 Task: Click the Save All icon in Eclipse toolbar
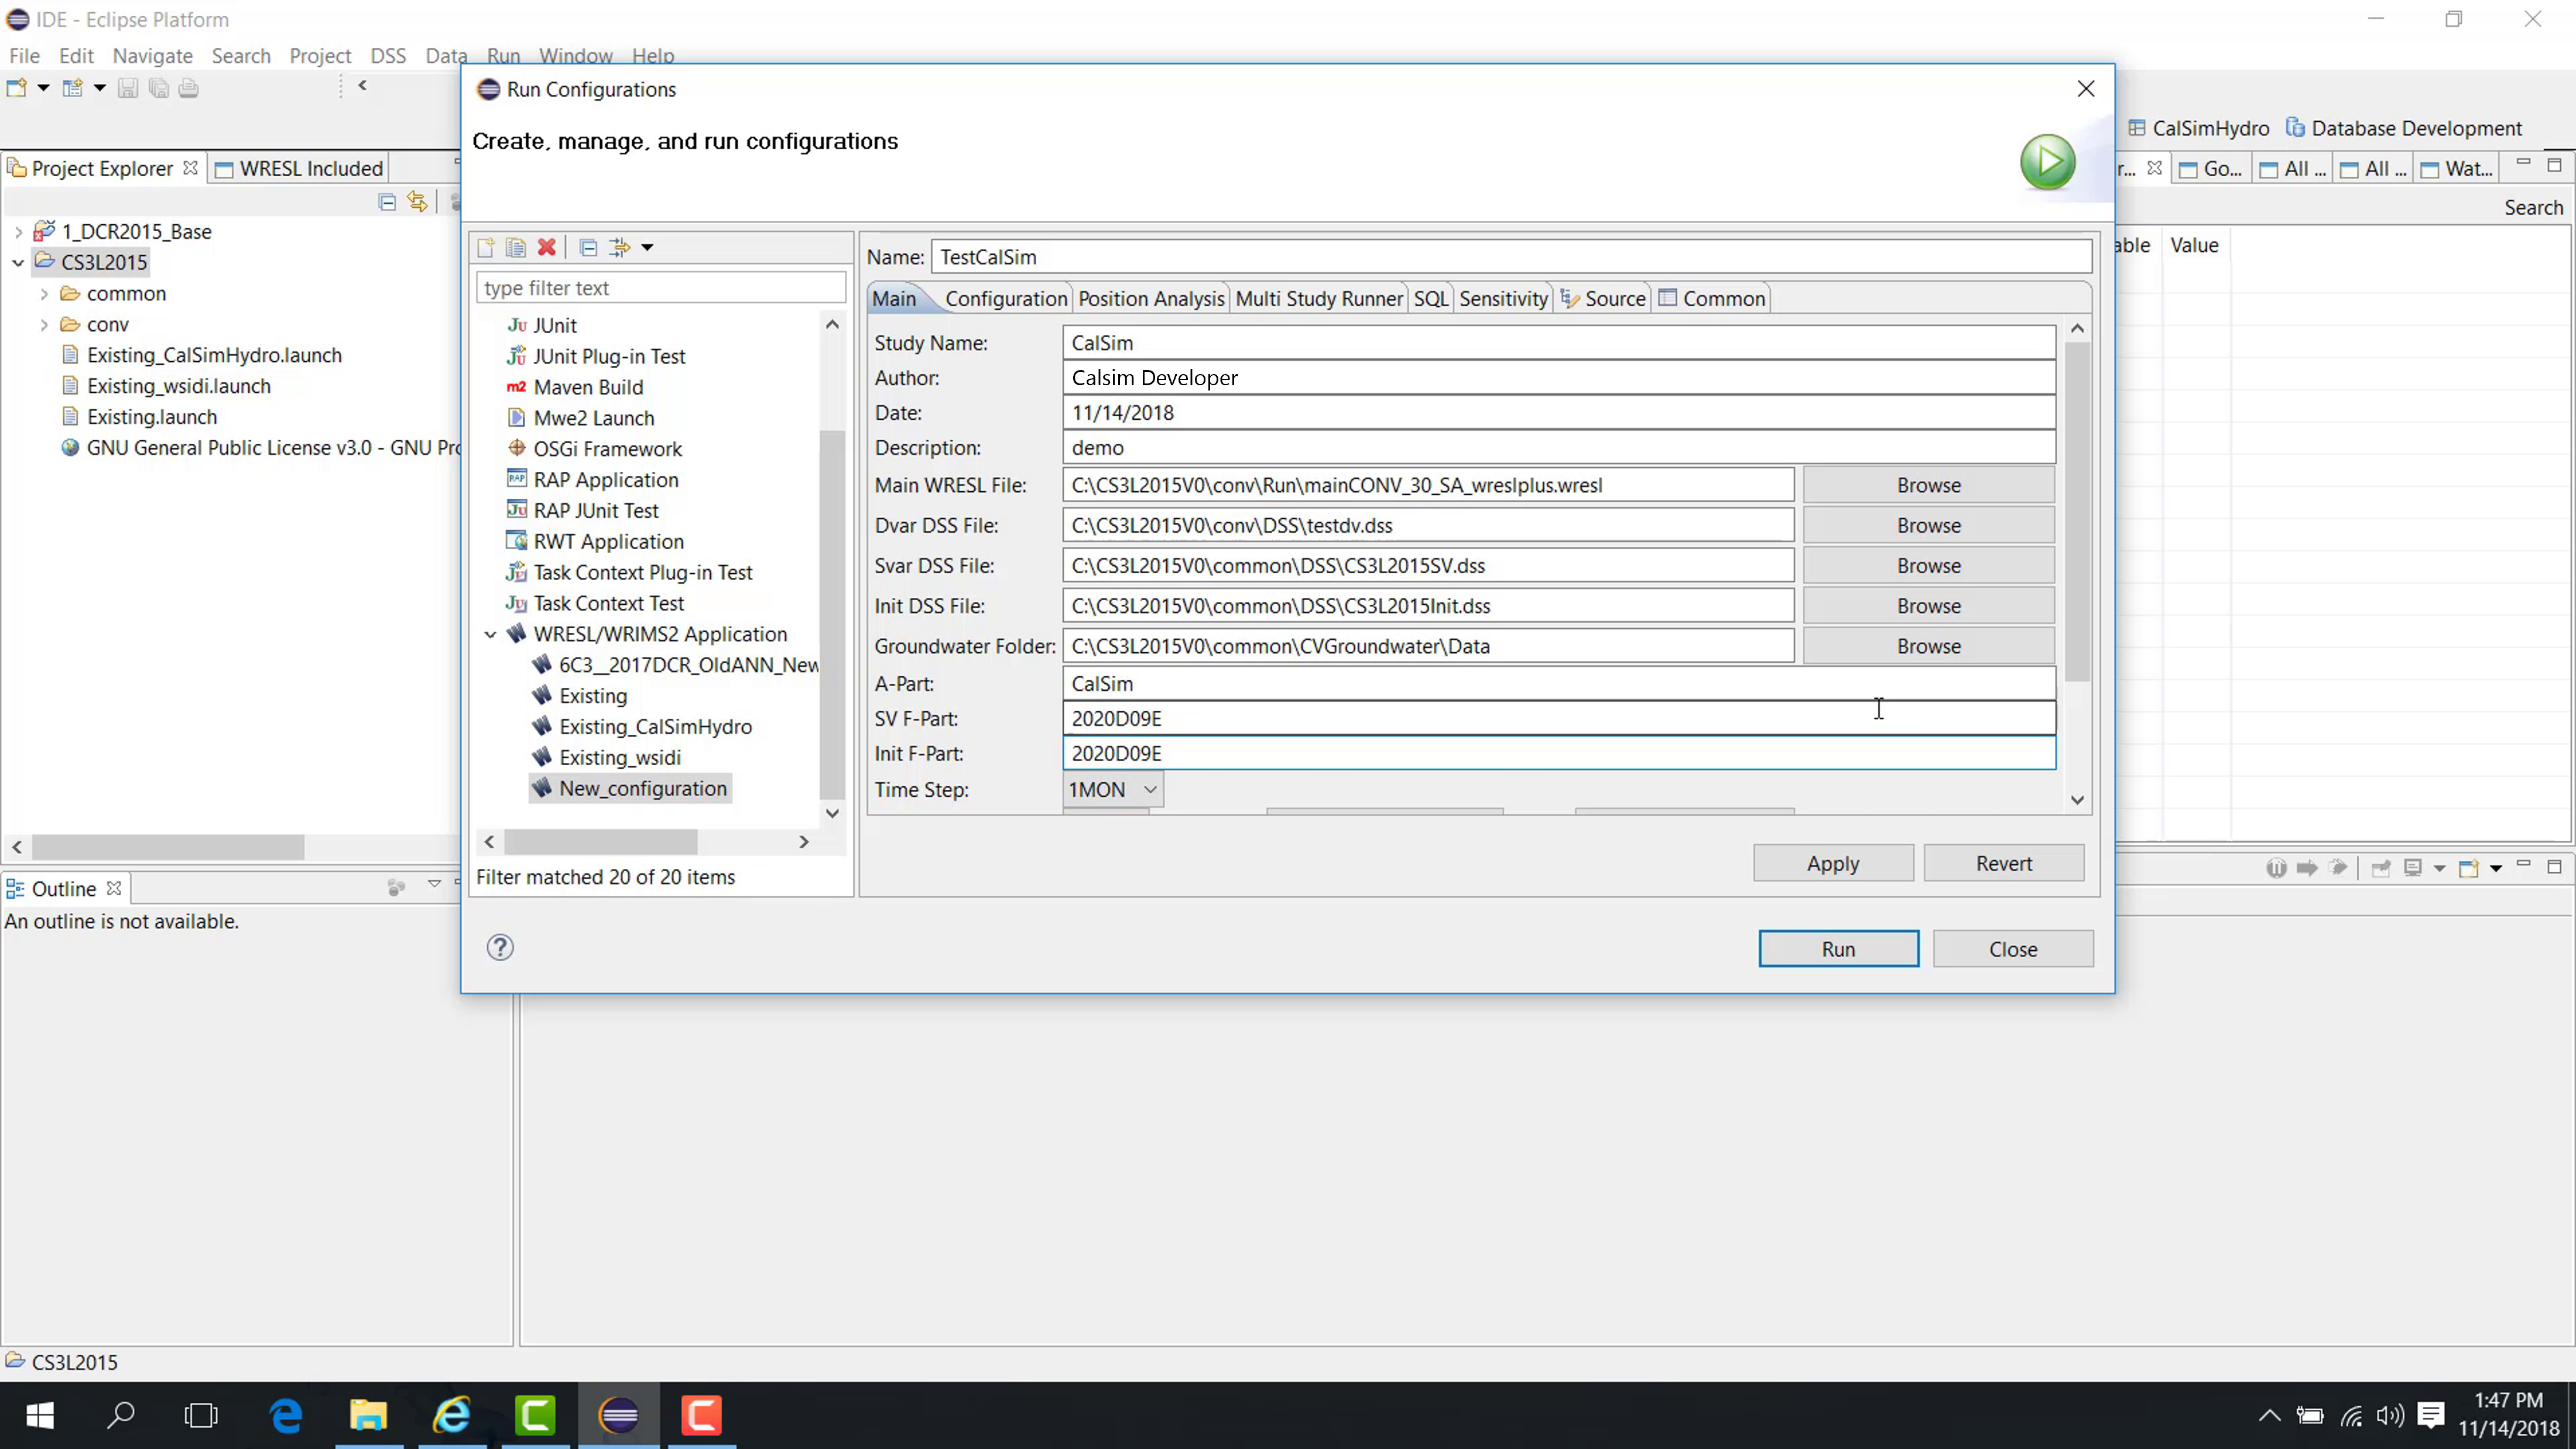tap(158, 88)
